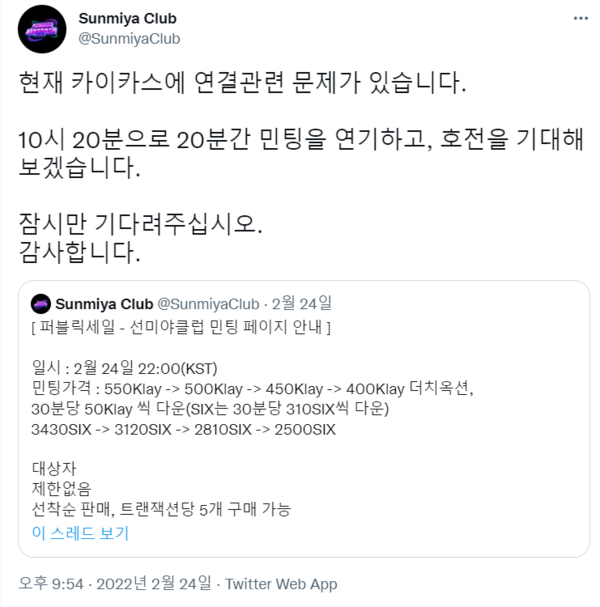Click the 오후 9:54 tweet timestamp
This screenshot has height=607, width=600.
pyautogui.click(x=51, y=583)
